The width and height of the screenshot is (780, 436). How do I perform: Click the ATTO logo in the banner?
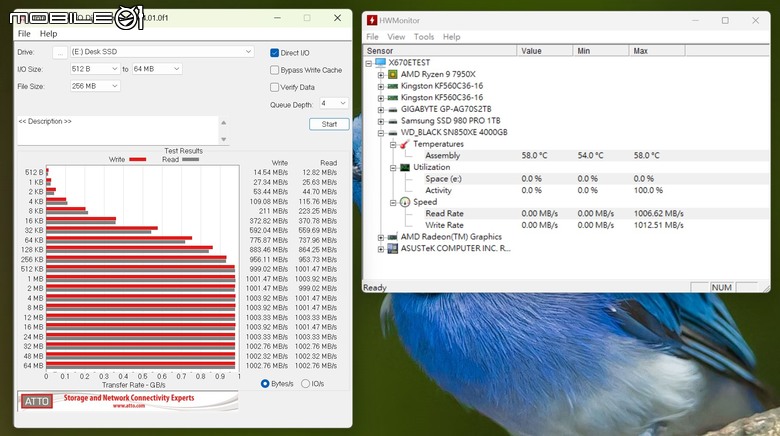37,401
